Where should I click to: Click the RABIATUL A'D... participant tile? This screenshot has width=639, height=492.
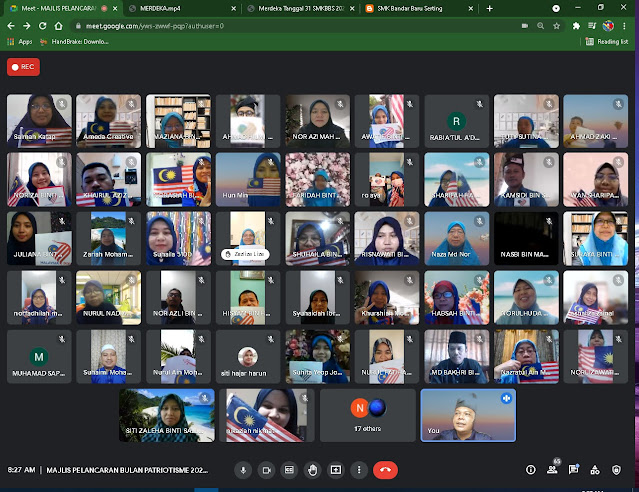click(x=456, y=121)
